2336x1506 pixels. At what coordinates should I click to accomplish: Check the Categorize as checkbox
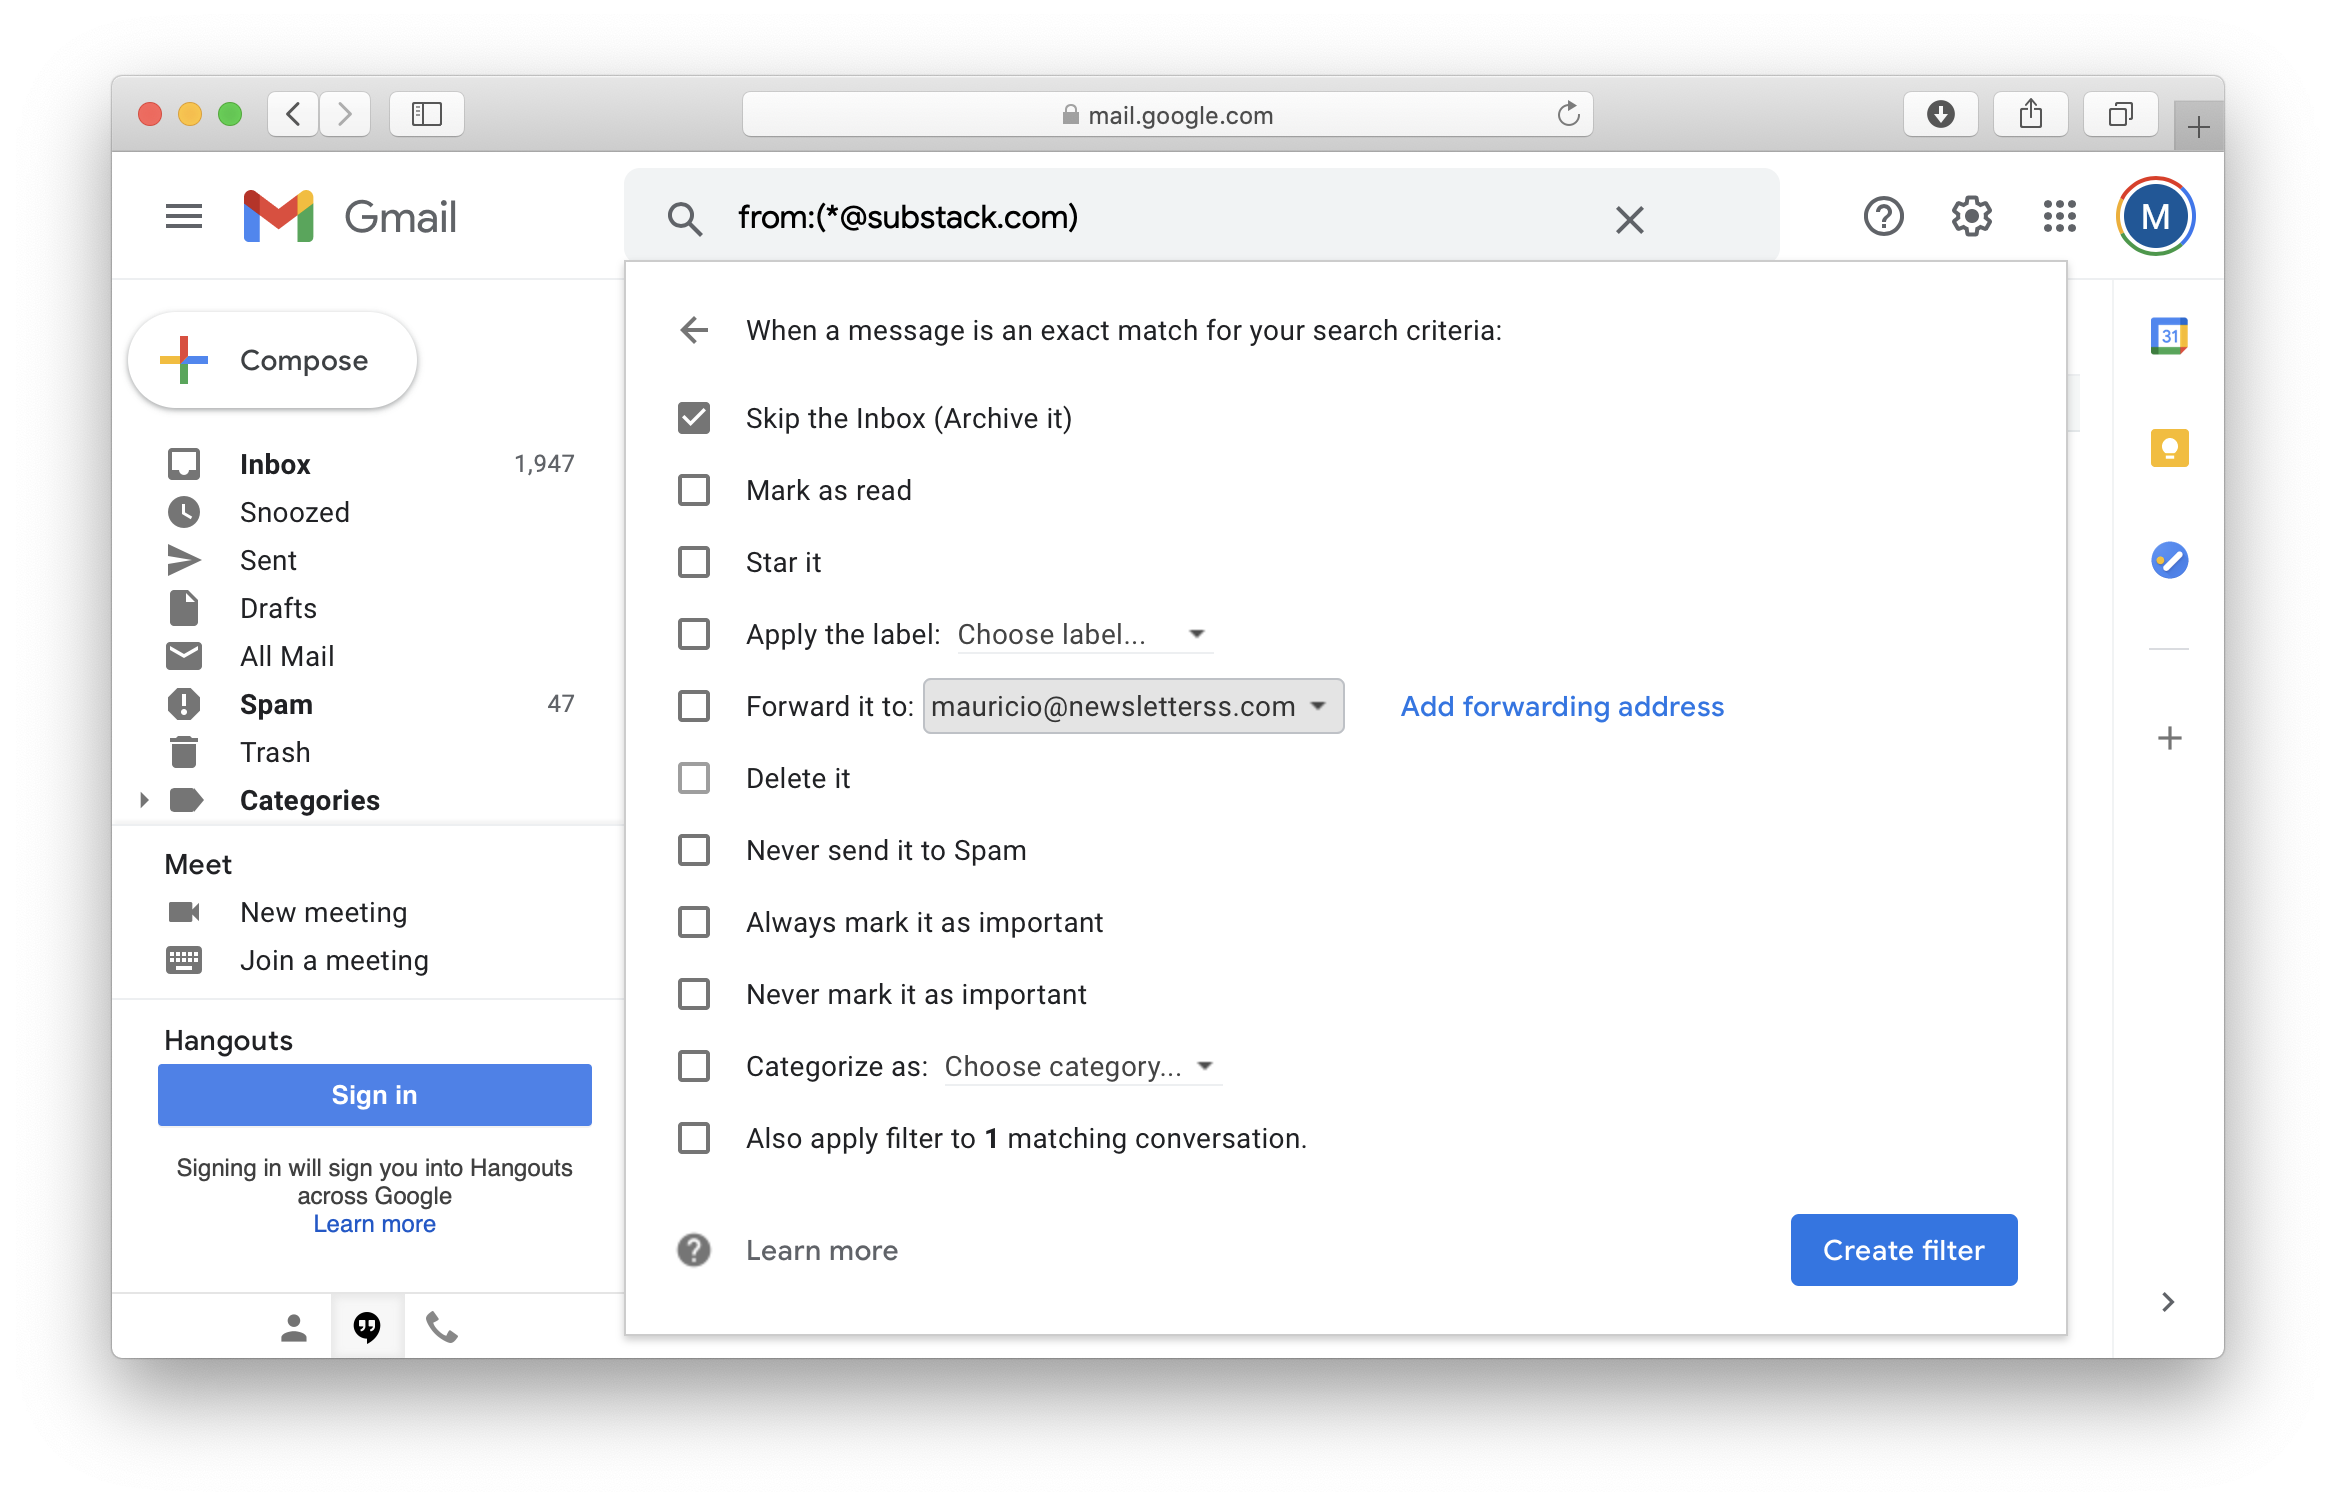coord(694,1066)
